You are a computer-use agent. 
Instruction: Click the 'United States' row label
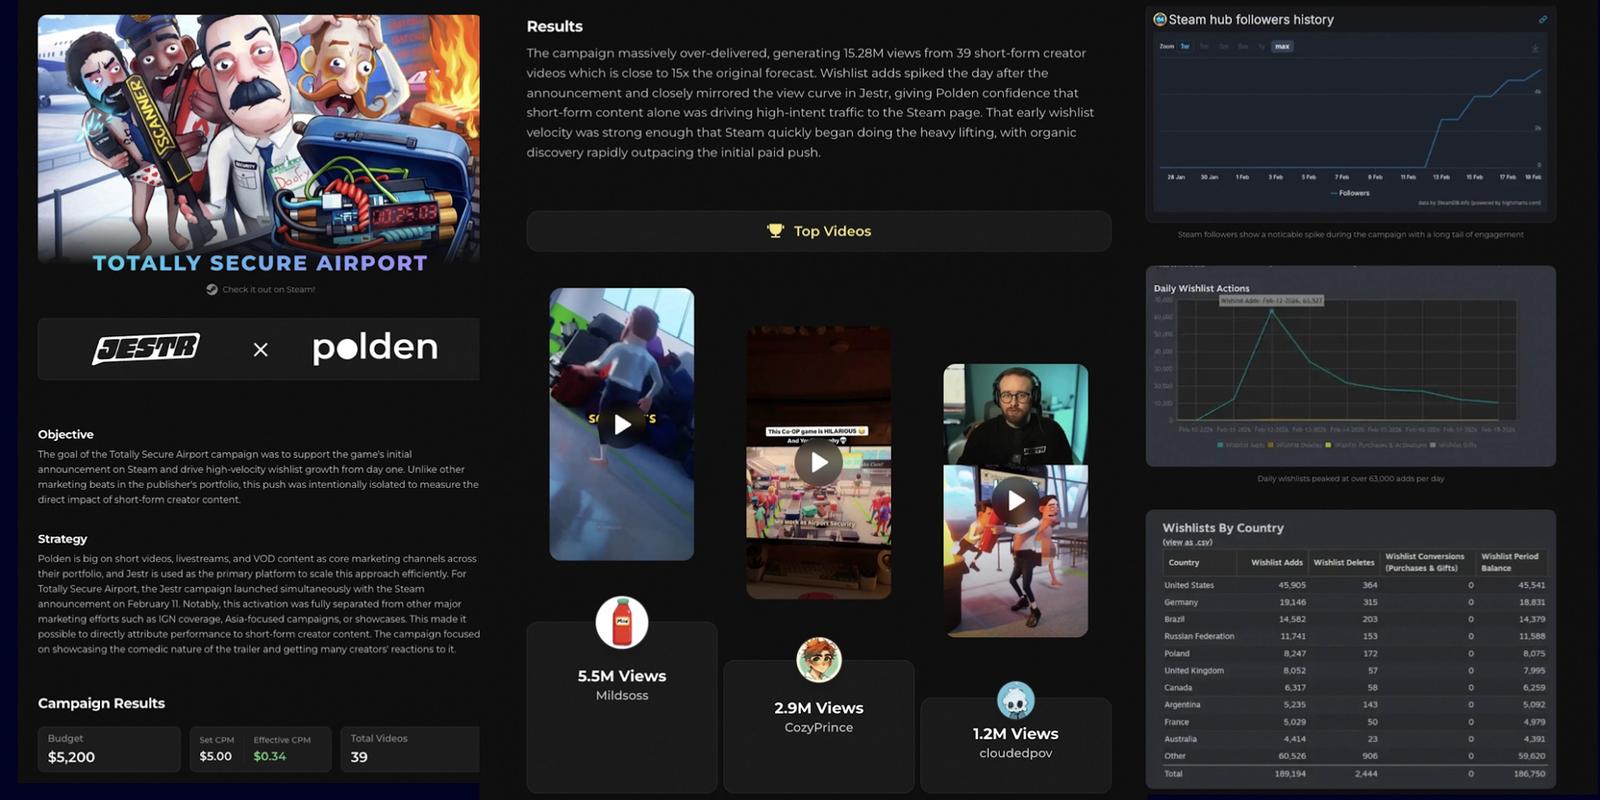[1189, 585]
